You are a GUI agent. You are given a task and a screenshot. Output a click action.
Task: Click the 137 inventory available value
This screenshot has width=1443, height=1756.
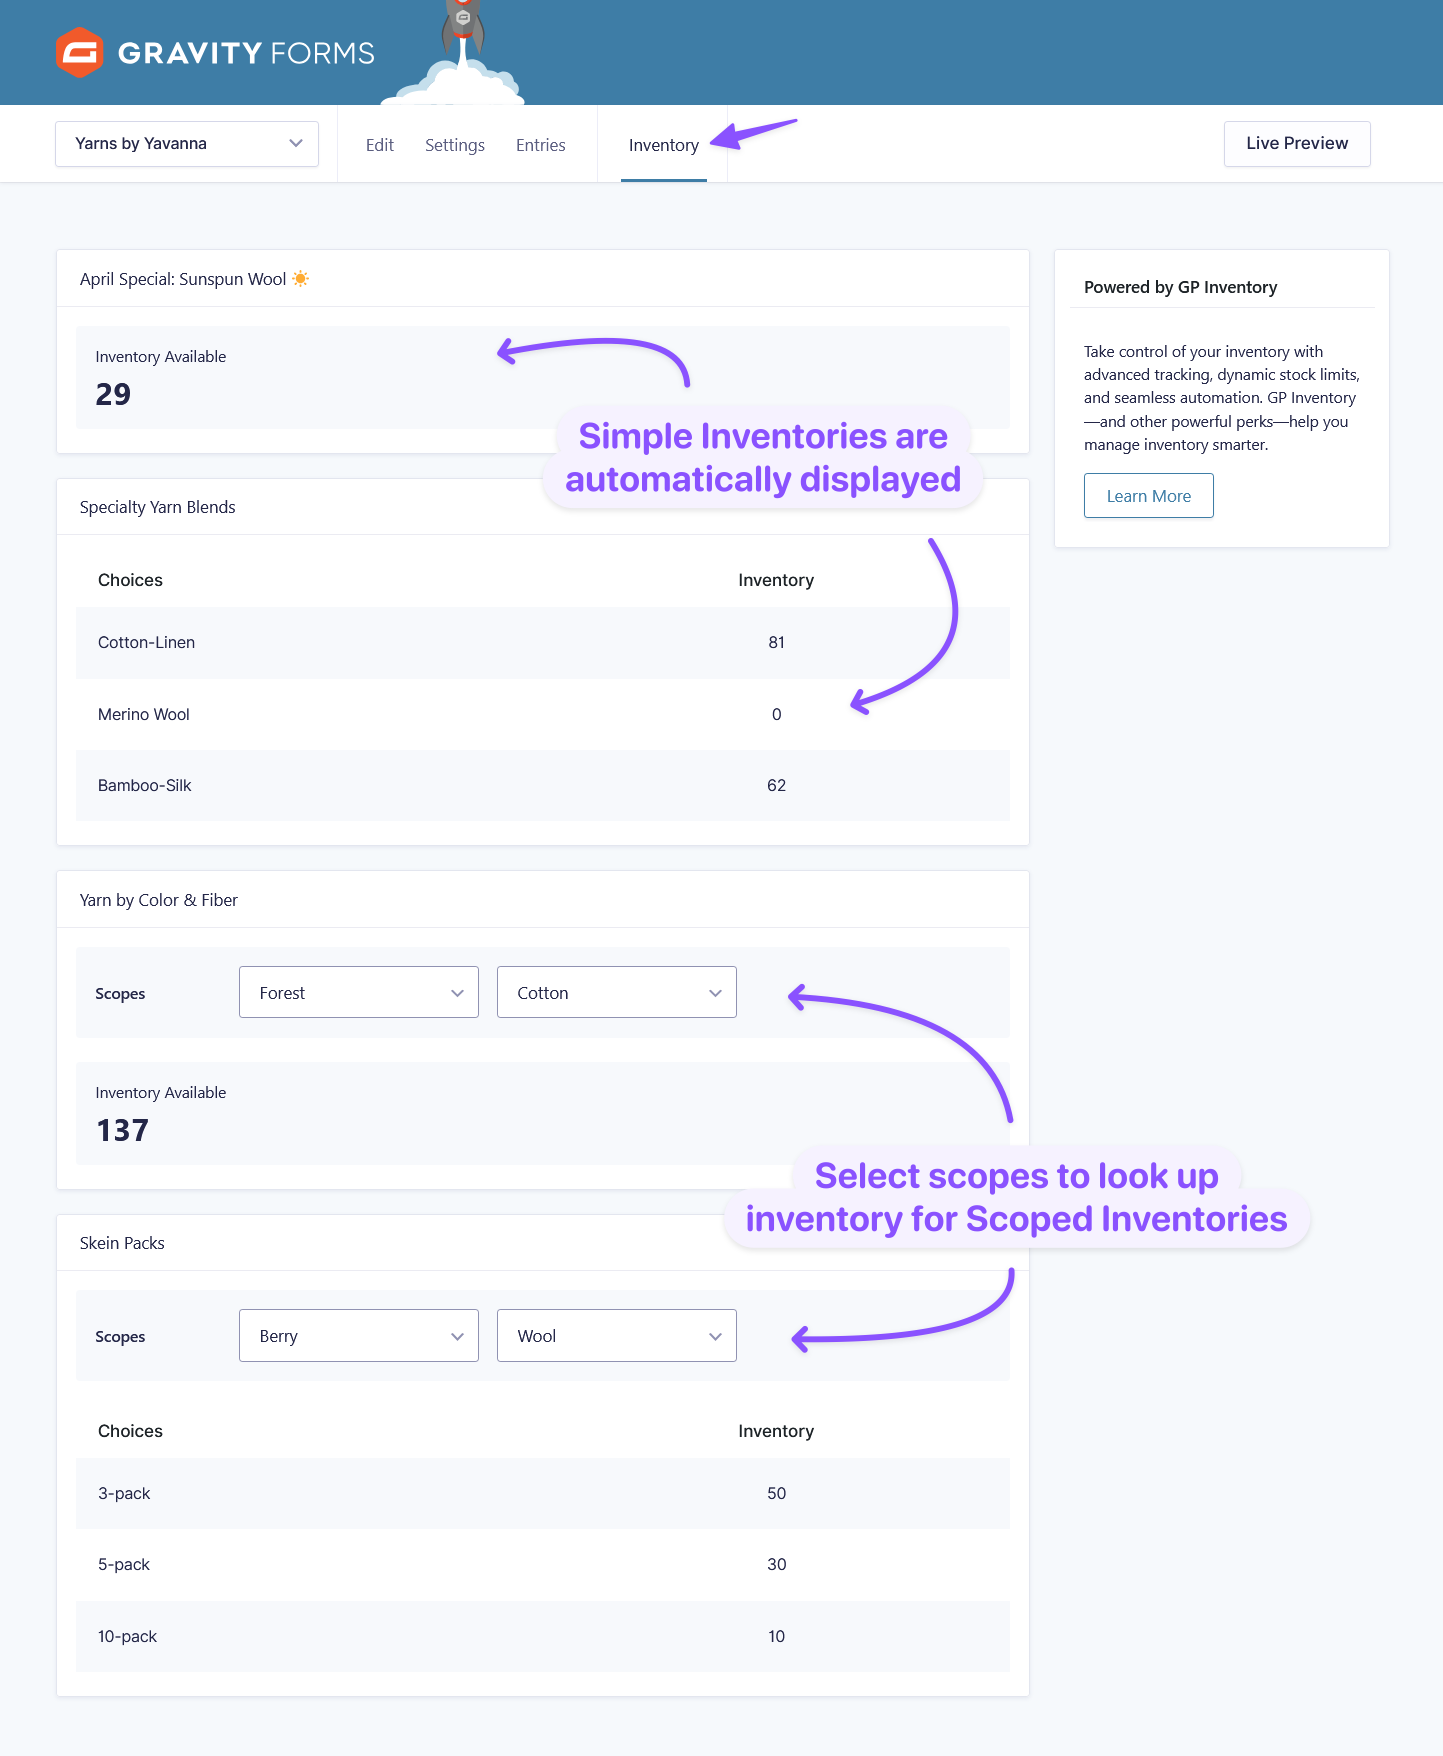point(122,1130)
